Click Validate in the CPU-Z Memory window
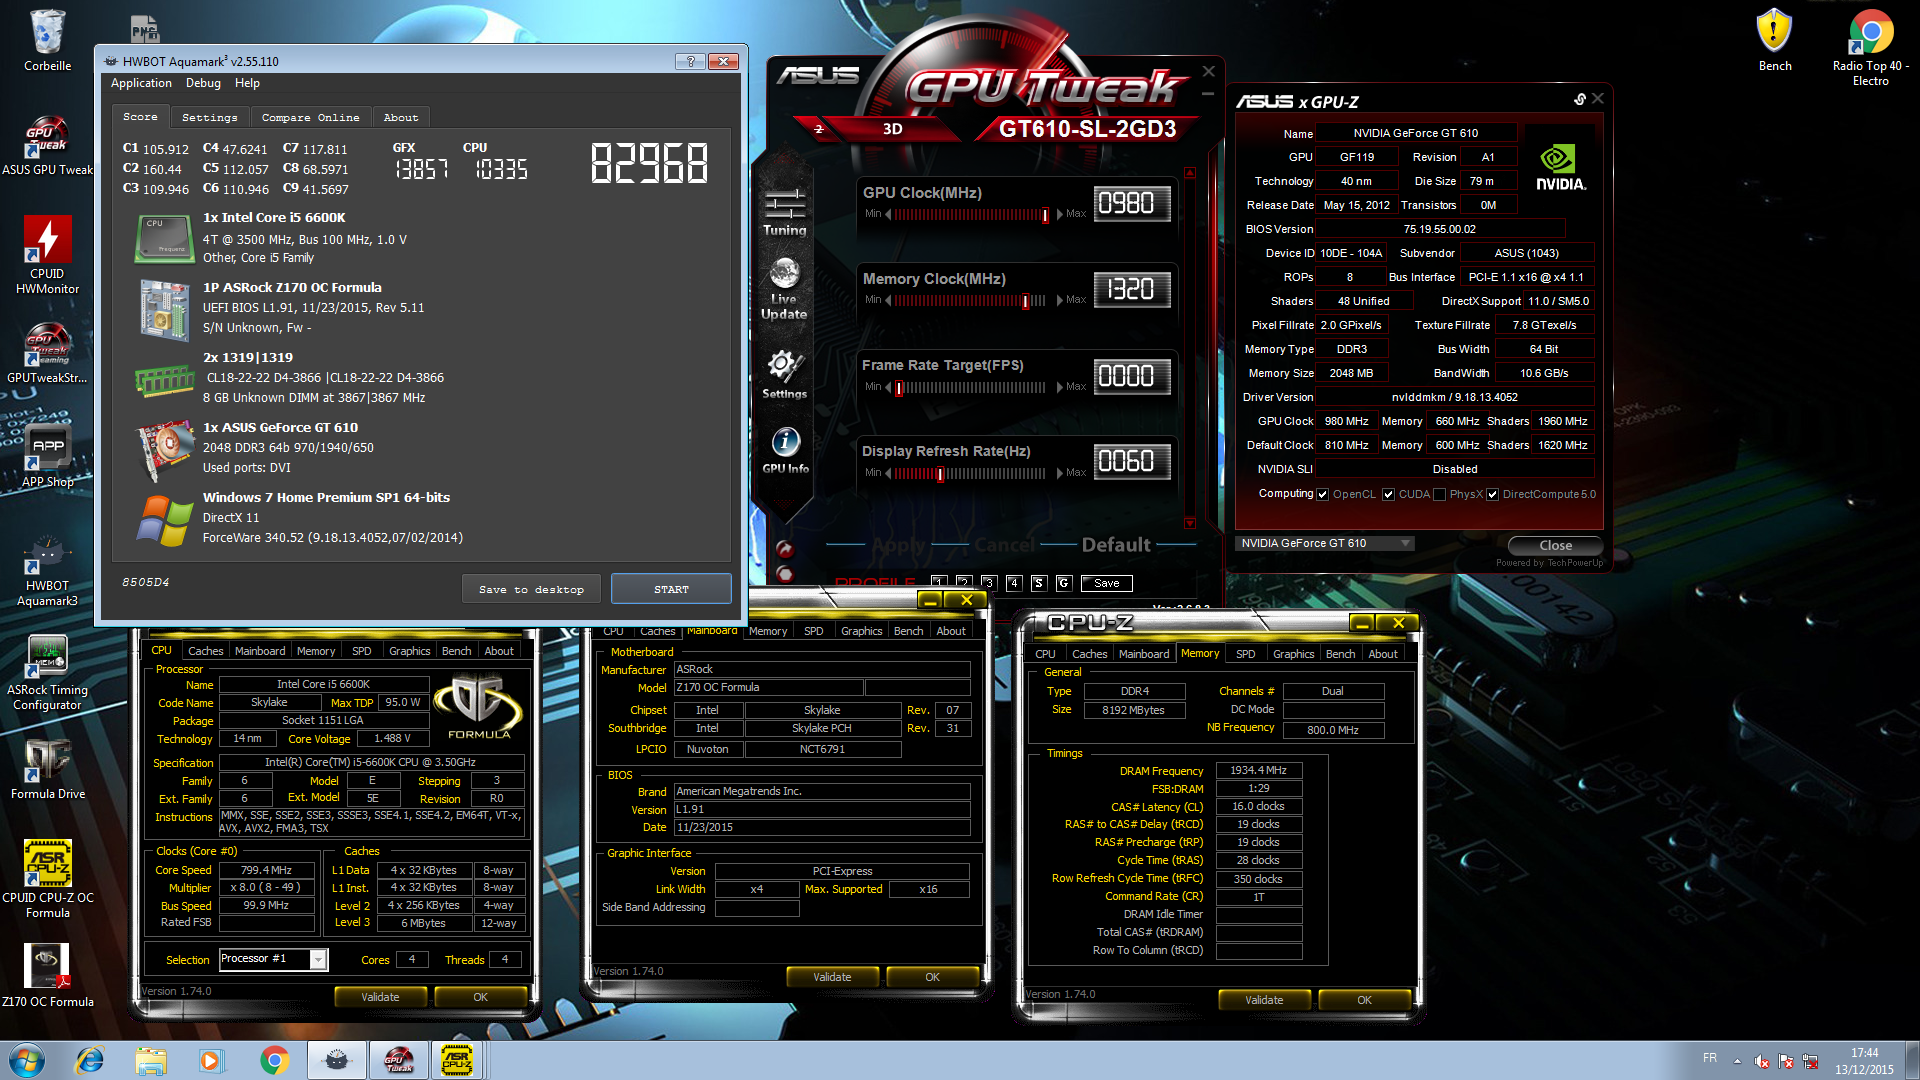The width and height of the screenshot is (1920, 1080). coord(1264,1000)
